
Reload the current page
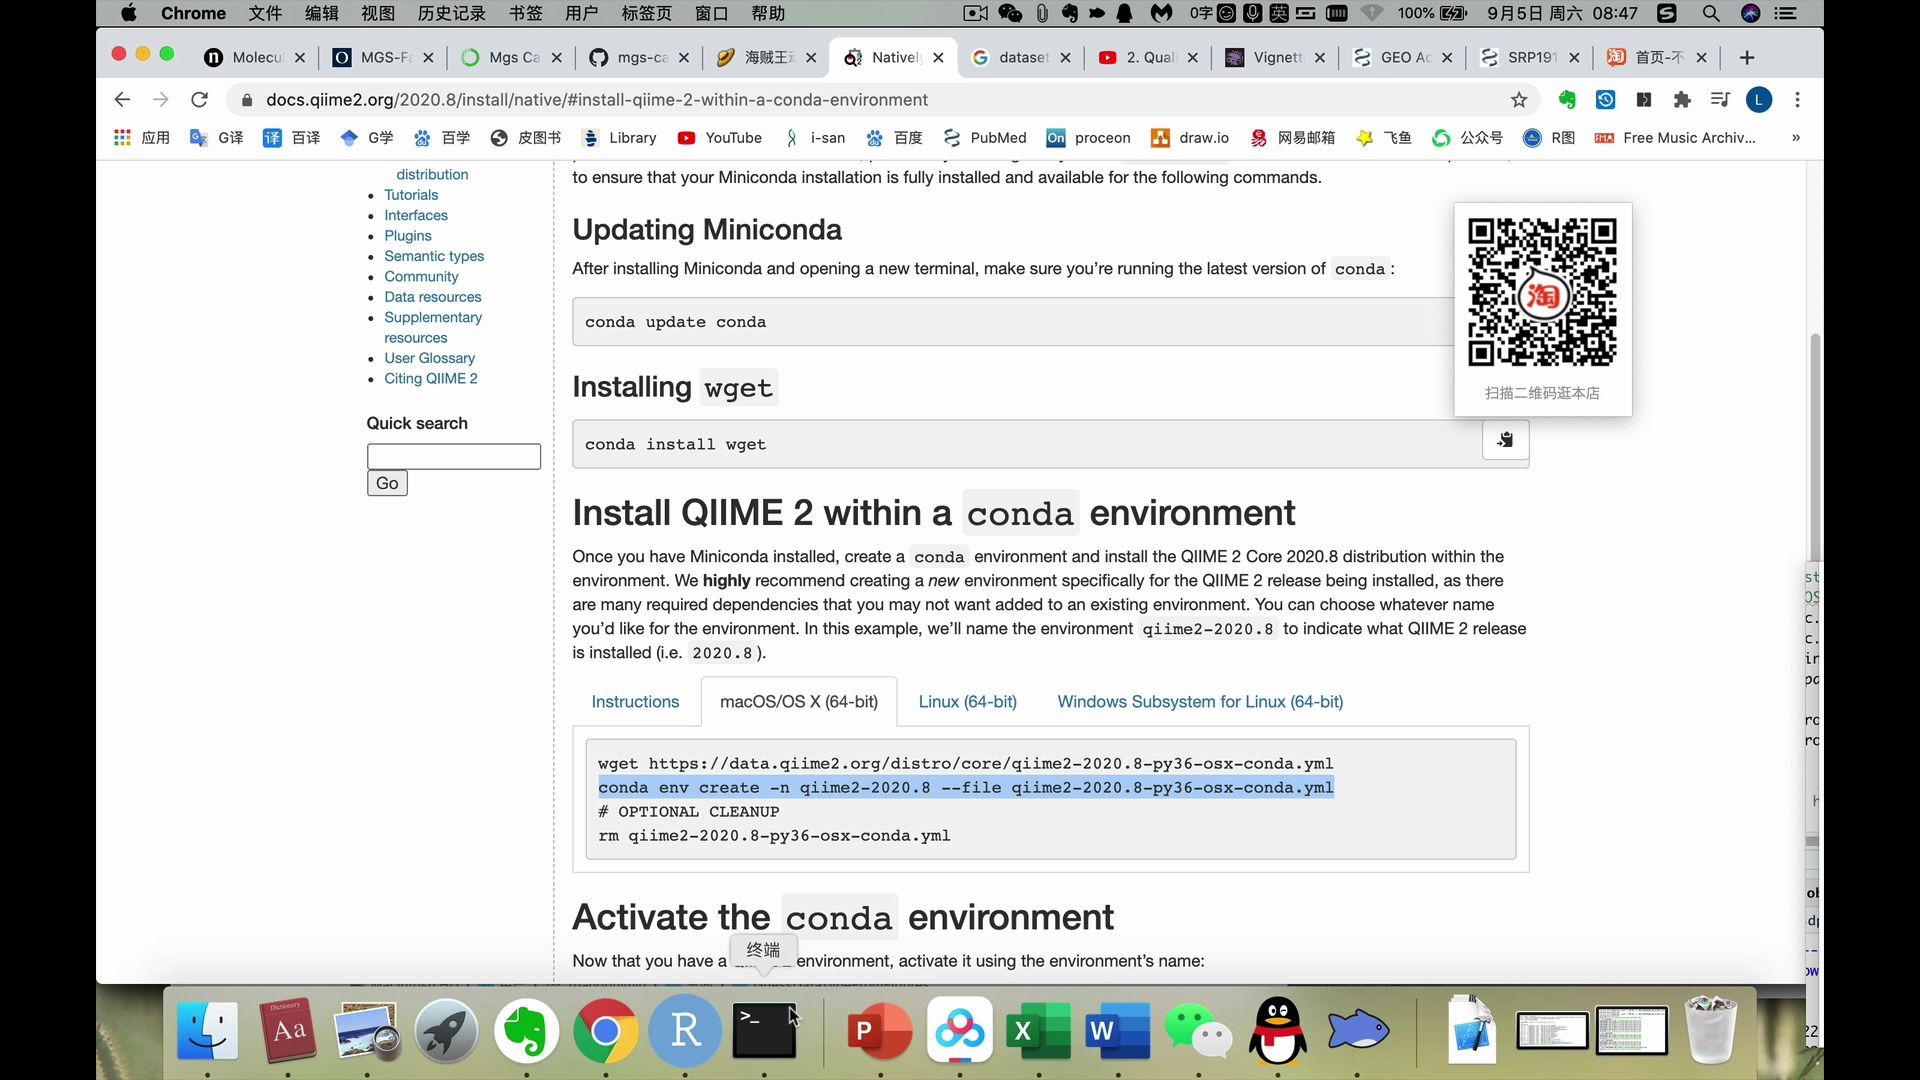click(x=200, y=99)
